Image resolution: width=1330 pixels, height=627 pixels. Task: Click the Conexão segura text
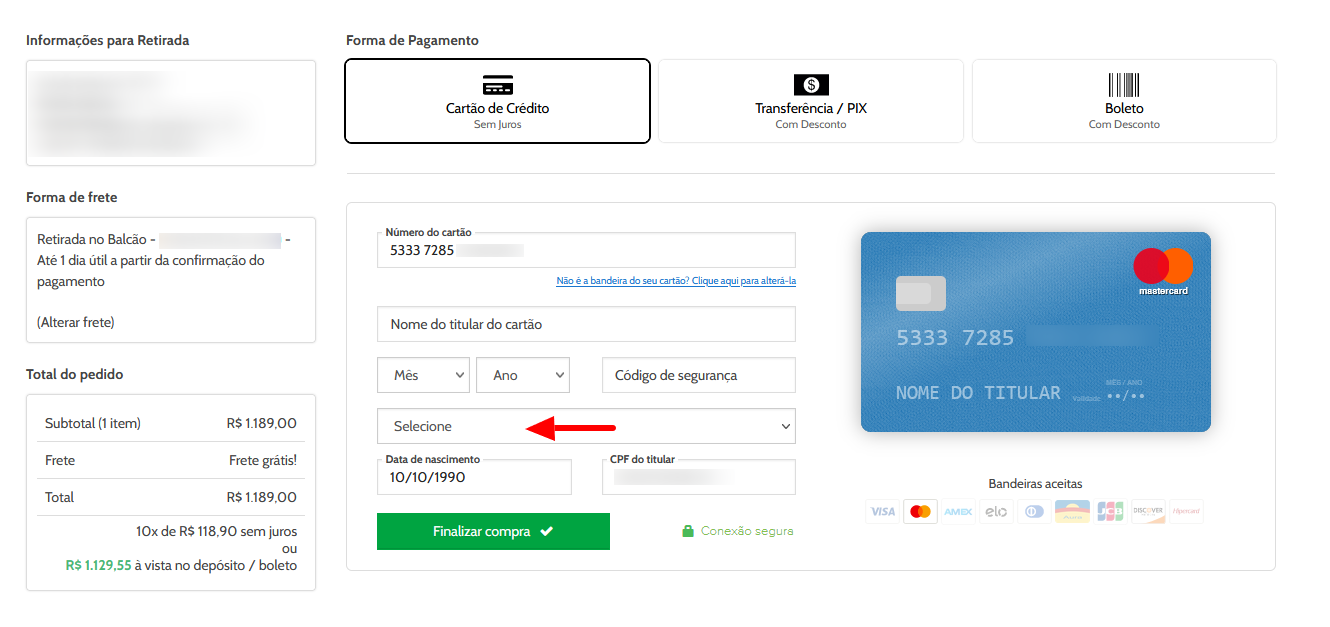[x=747, y=531]
